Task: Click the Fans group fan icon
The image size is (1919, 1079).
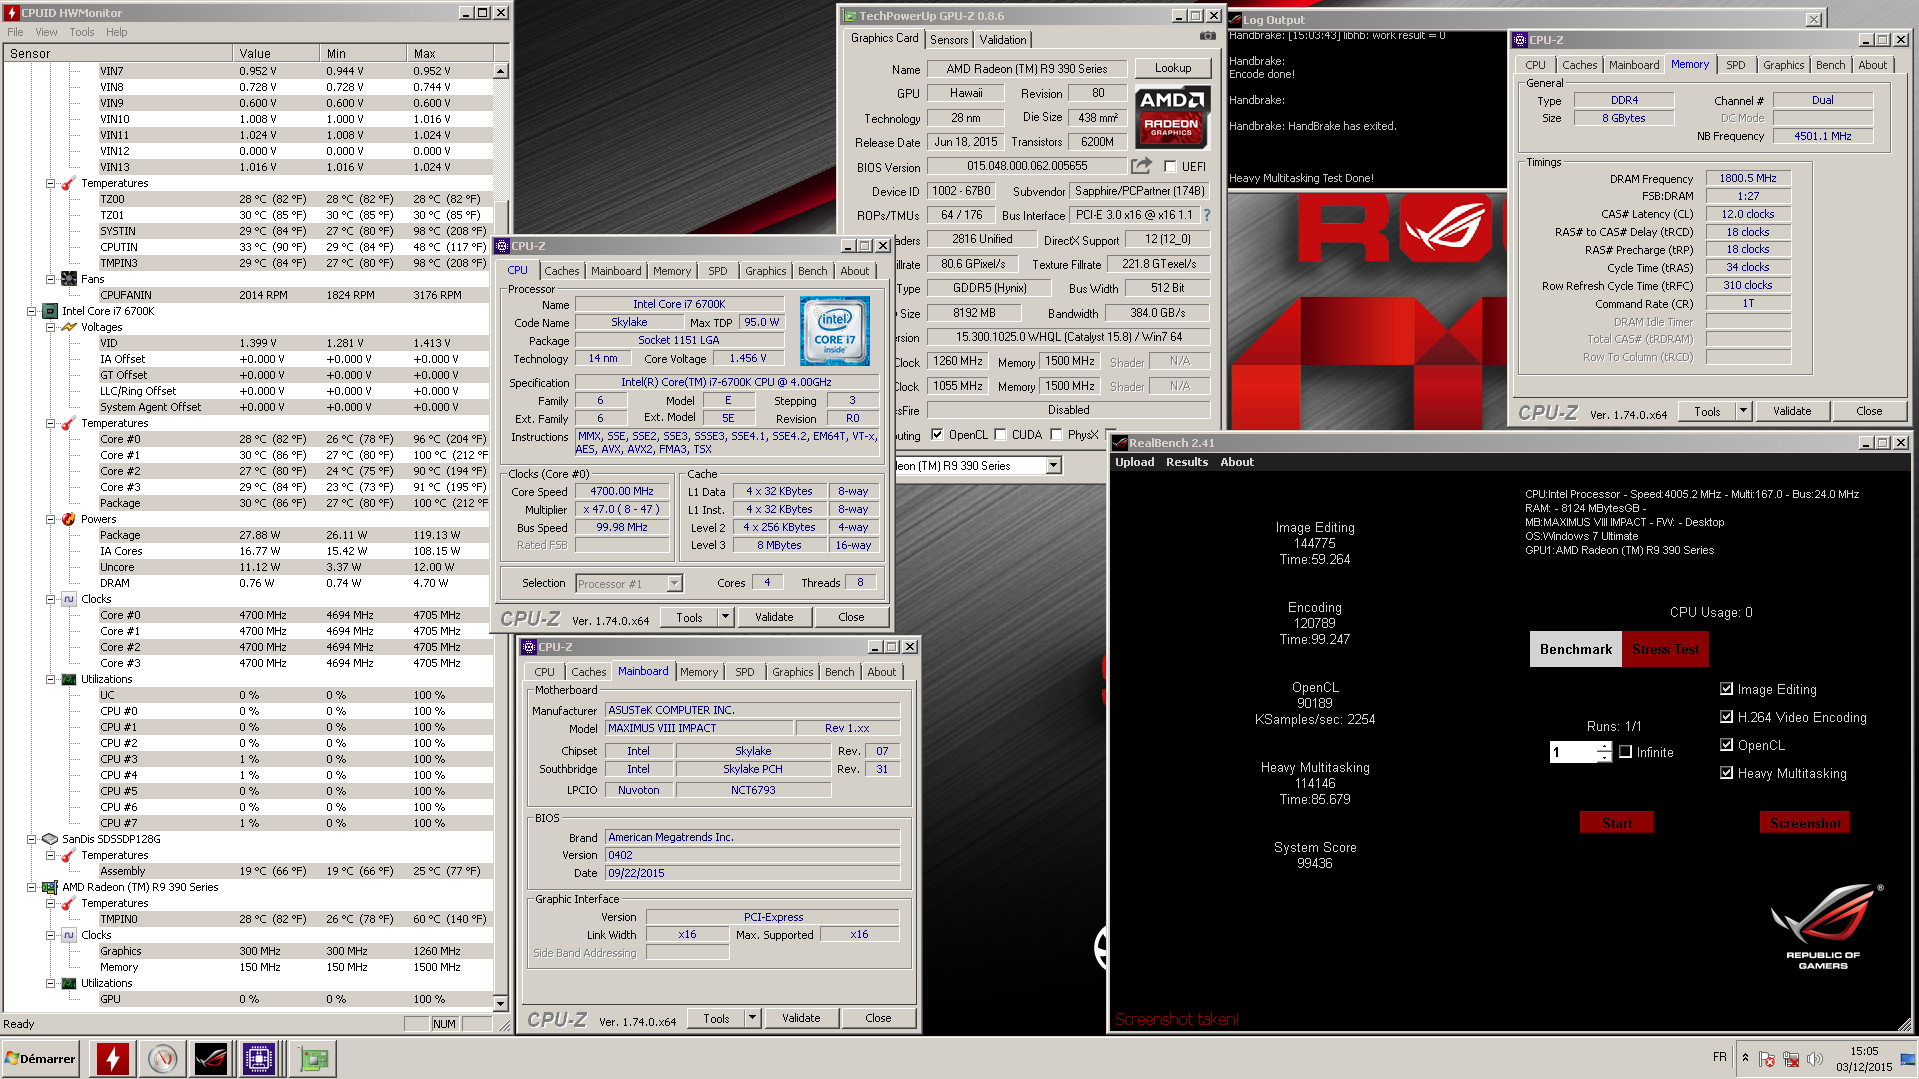Action: click(x=69, y=279)
